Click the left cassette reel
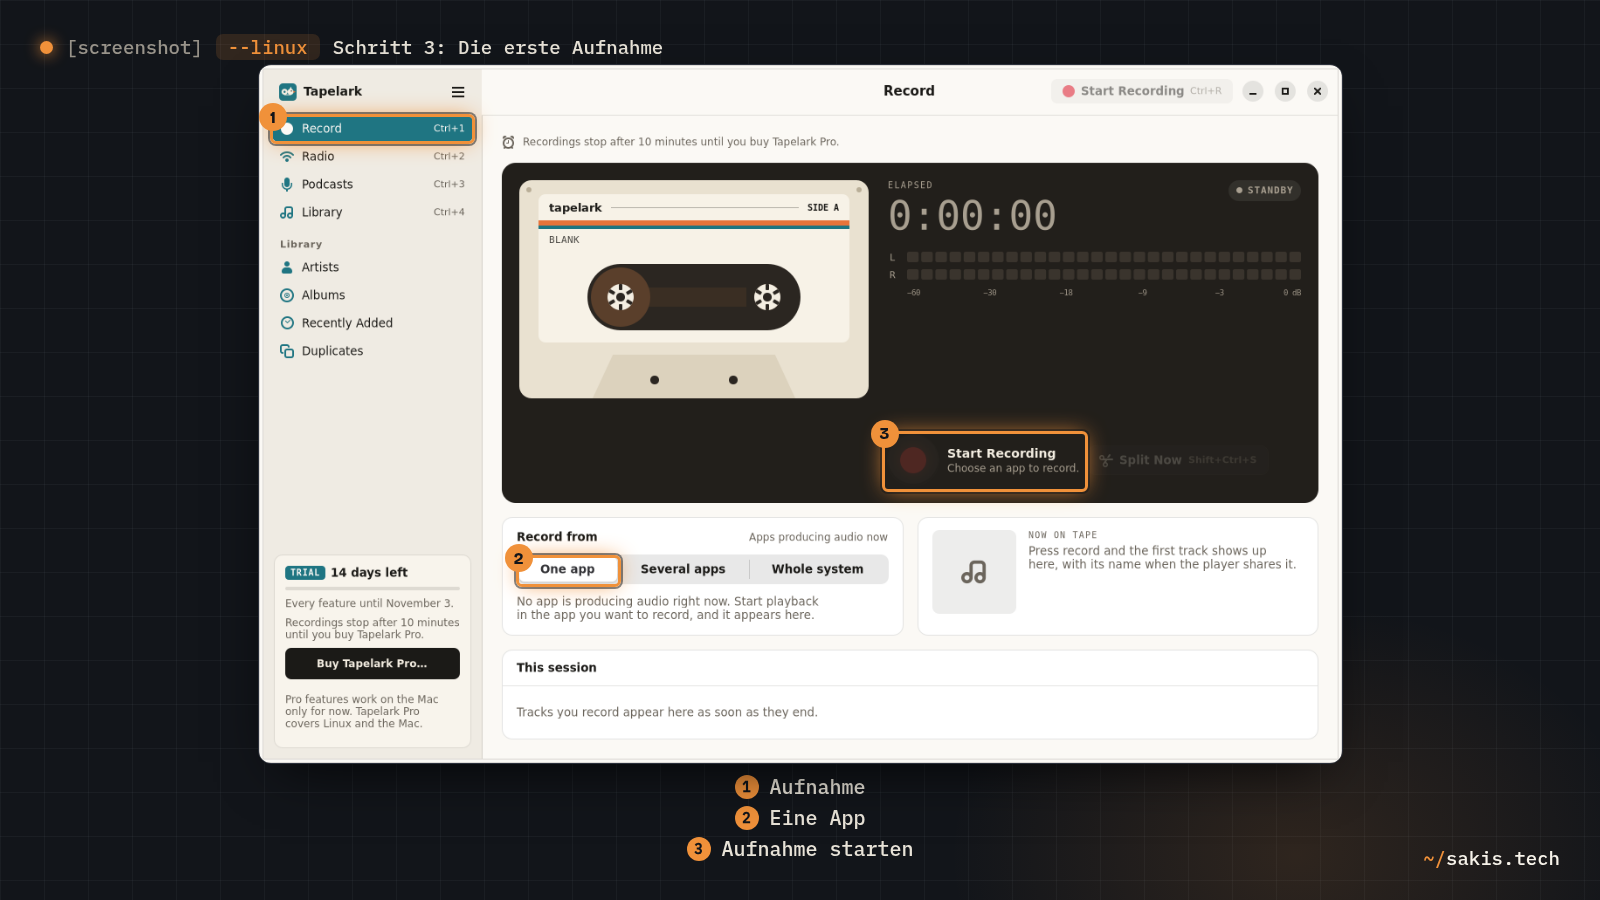This screenshot has width=1600, height=900. (620, 297)
